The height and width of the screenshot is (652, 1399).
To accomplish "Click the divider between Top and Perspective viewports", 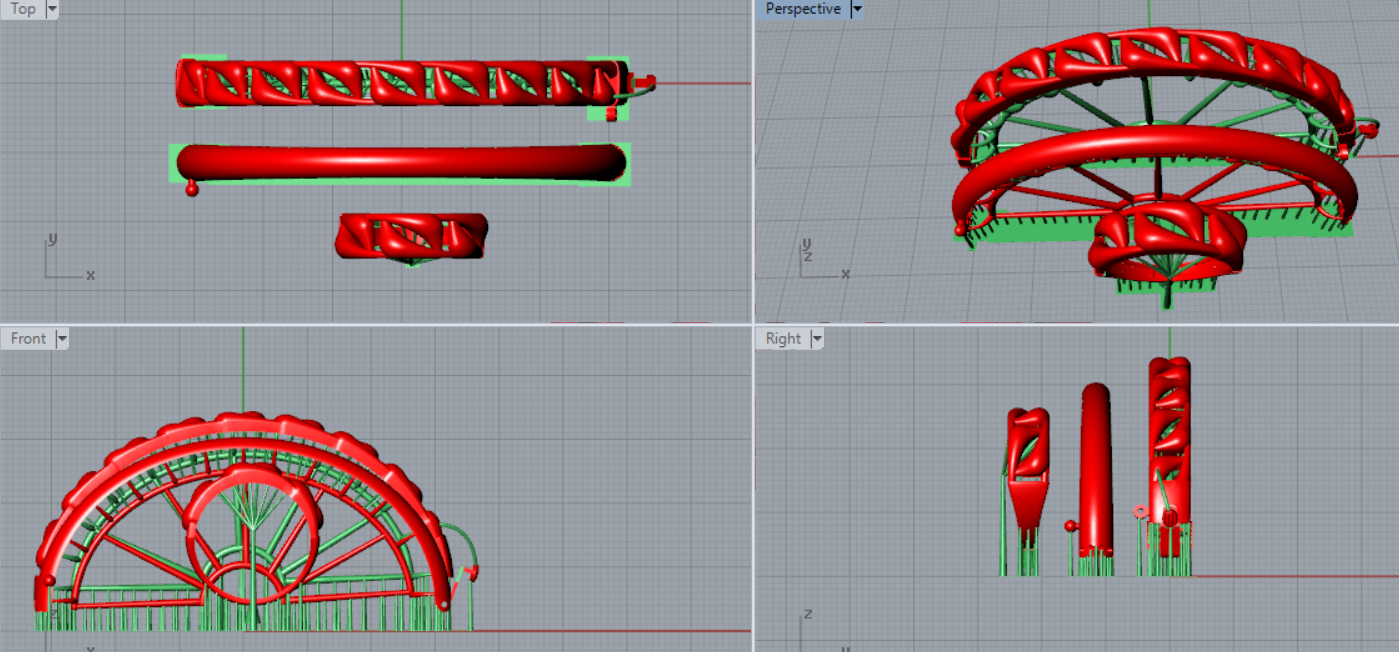I will (x=752, y=160).
